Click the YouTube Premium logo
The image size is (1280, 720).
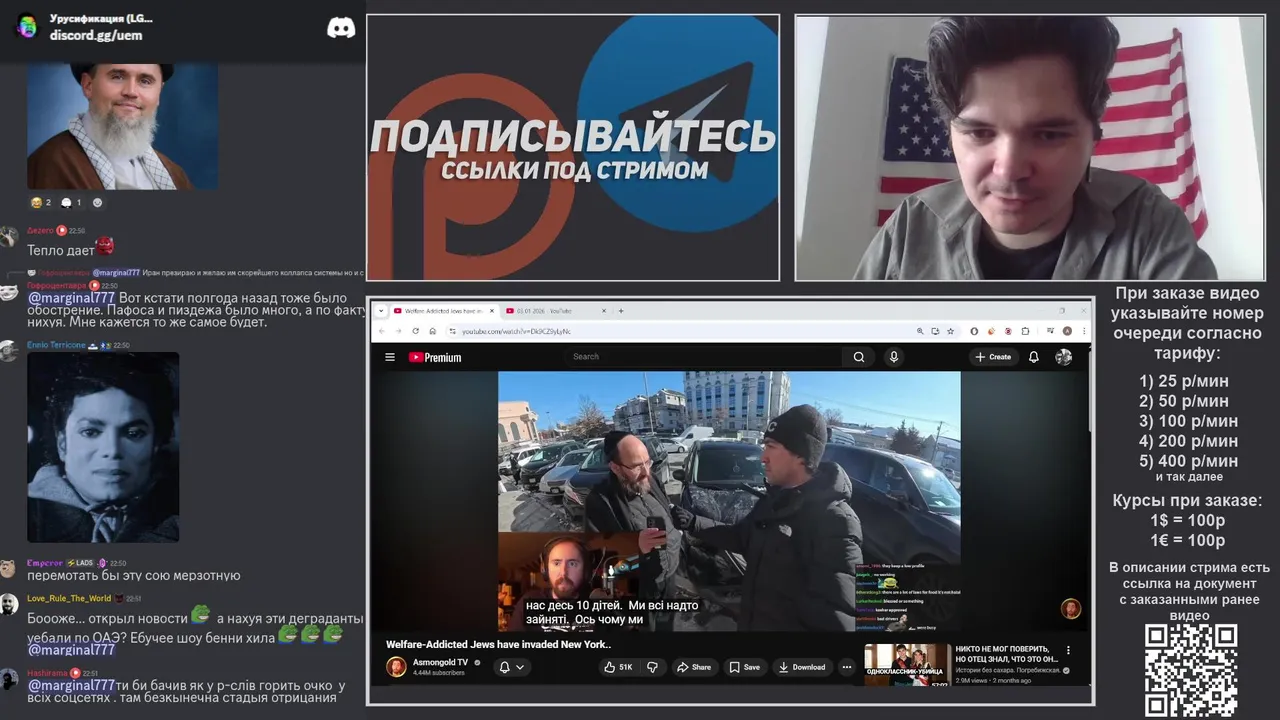[435, 357]
